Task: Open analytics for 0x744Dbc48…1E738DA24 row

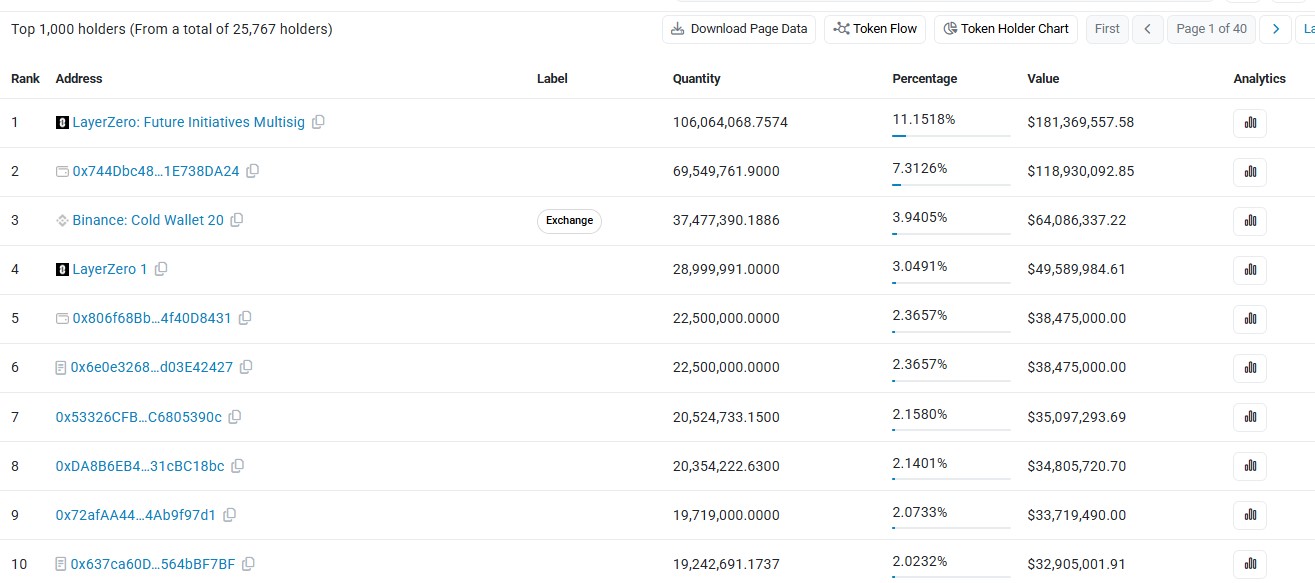Action: click(x=1250, y=172)
